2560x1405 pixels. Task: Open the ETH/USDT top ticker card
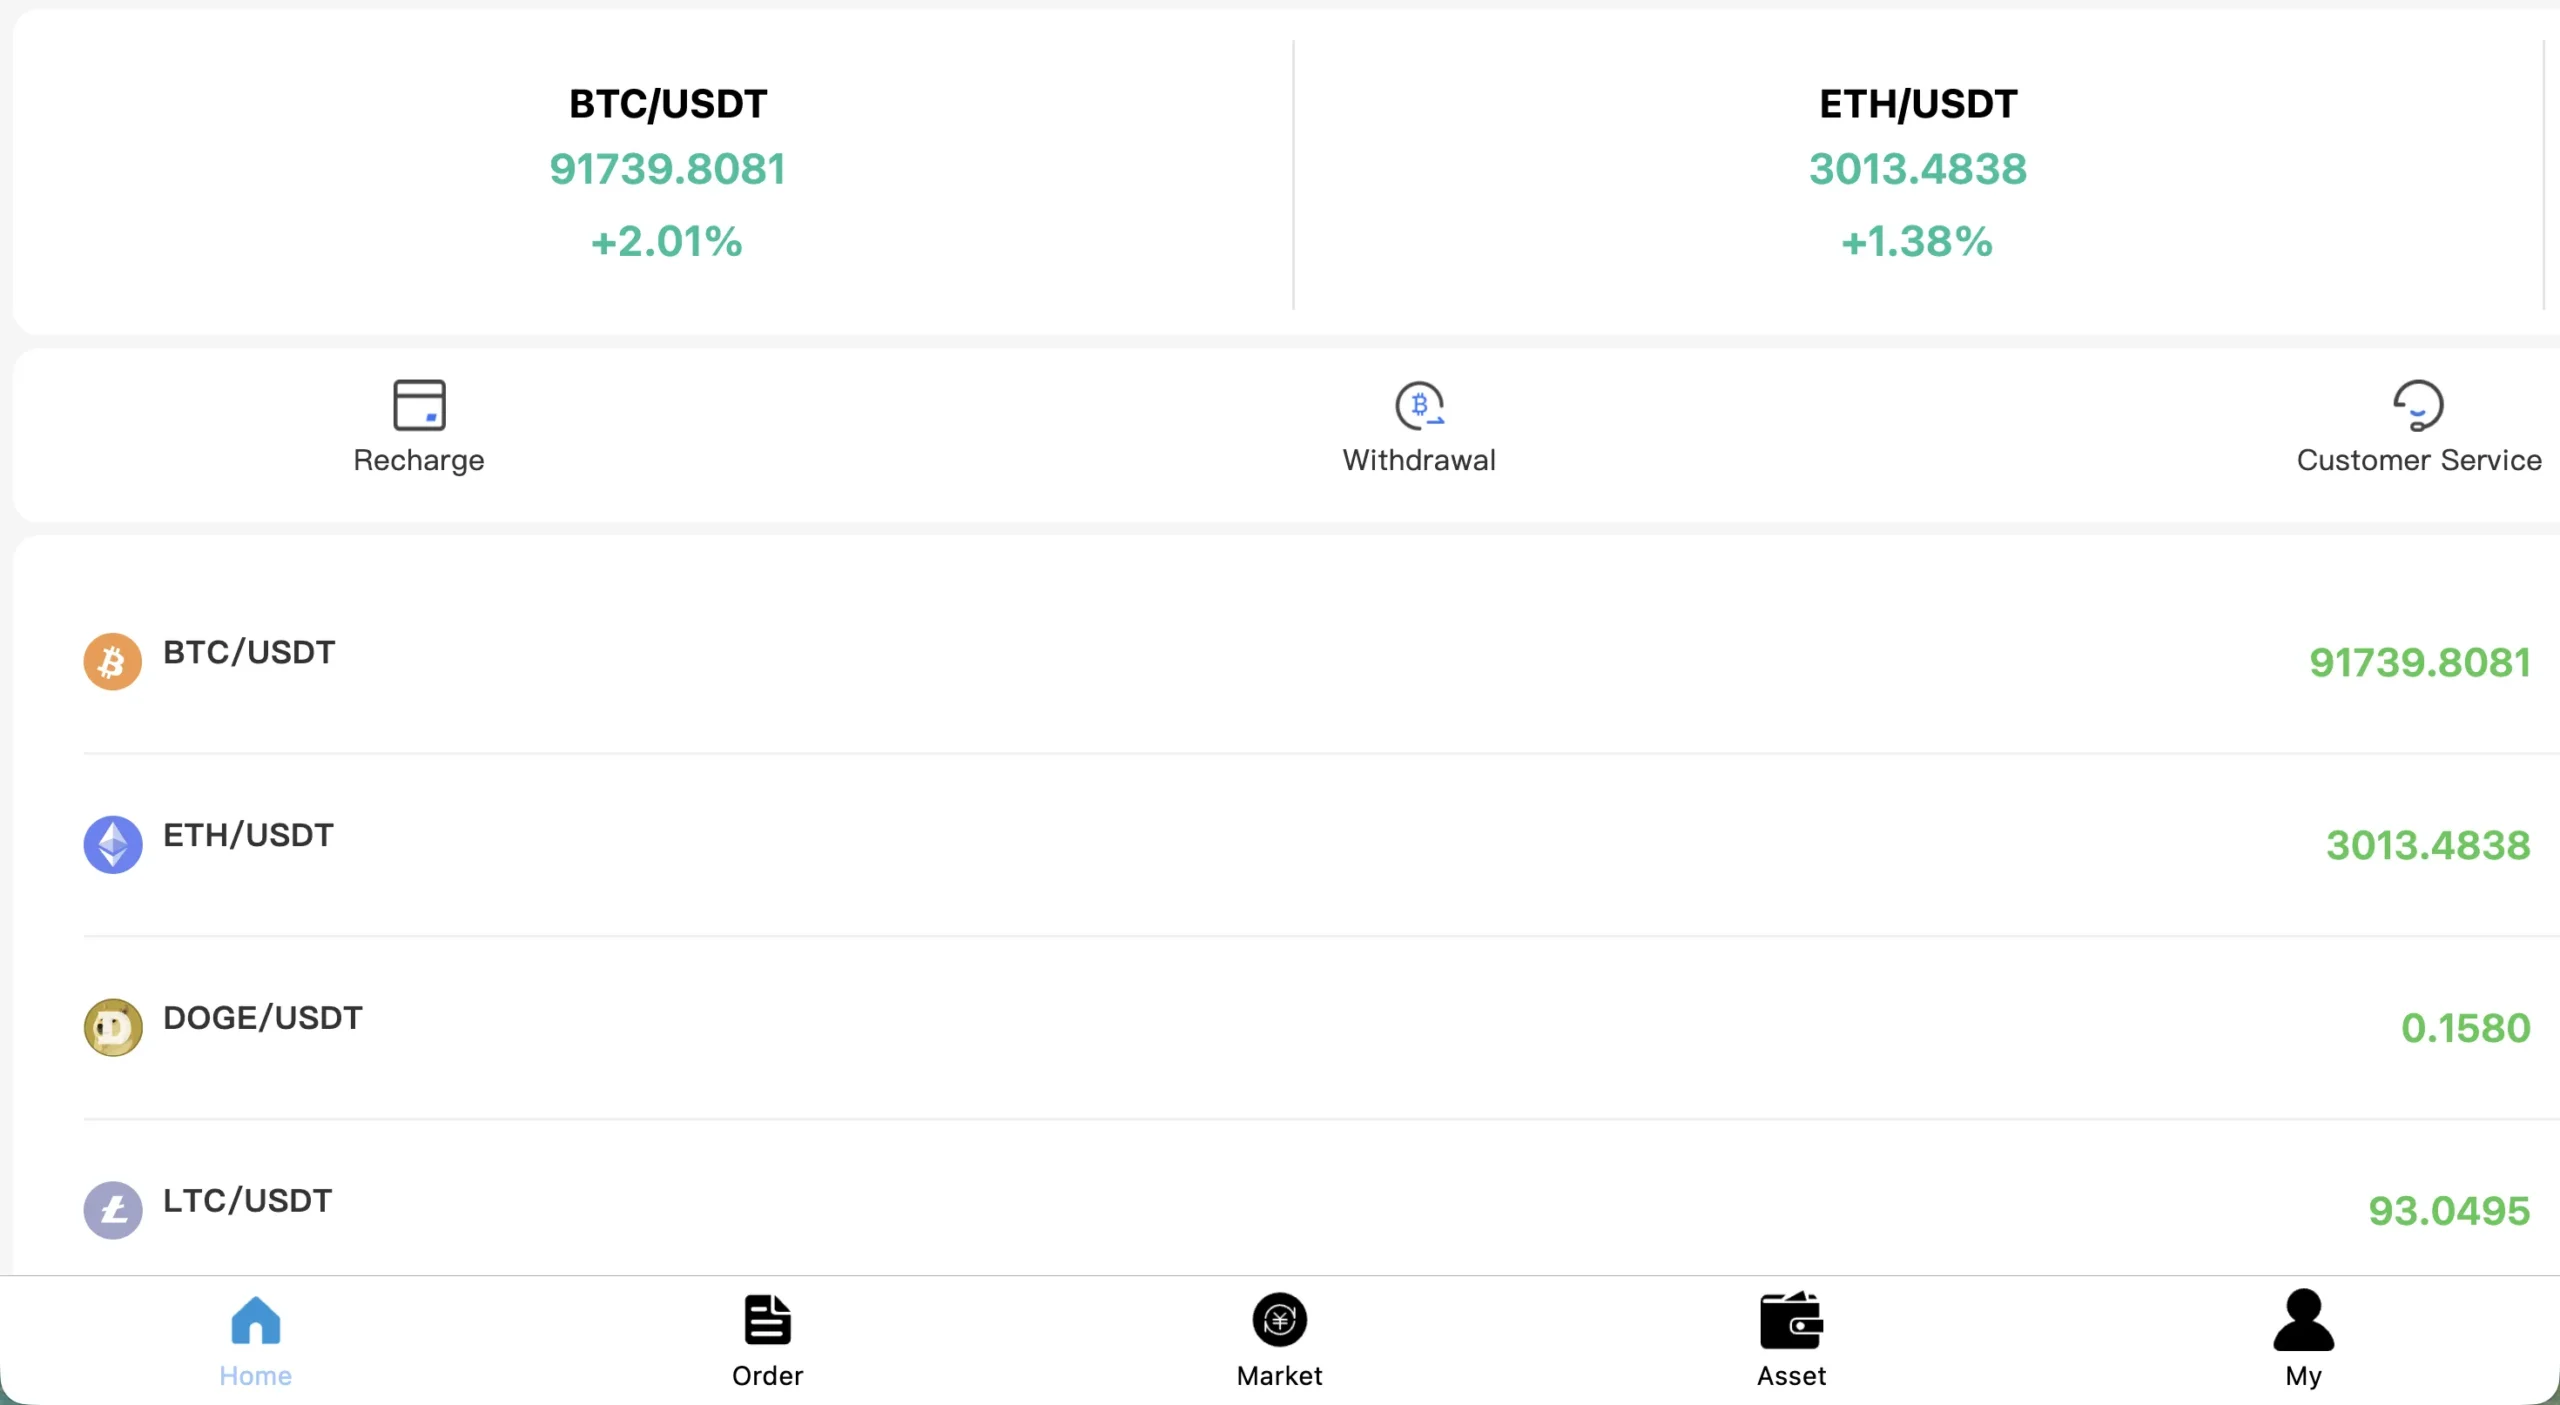1918,173
